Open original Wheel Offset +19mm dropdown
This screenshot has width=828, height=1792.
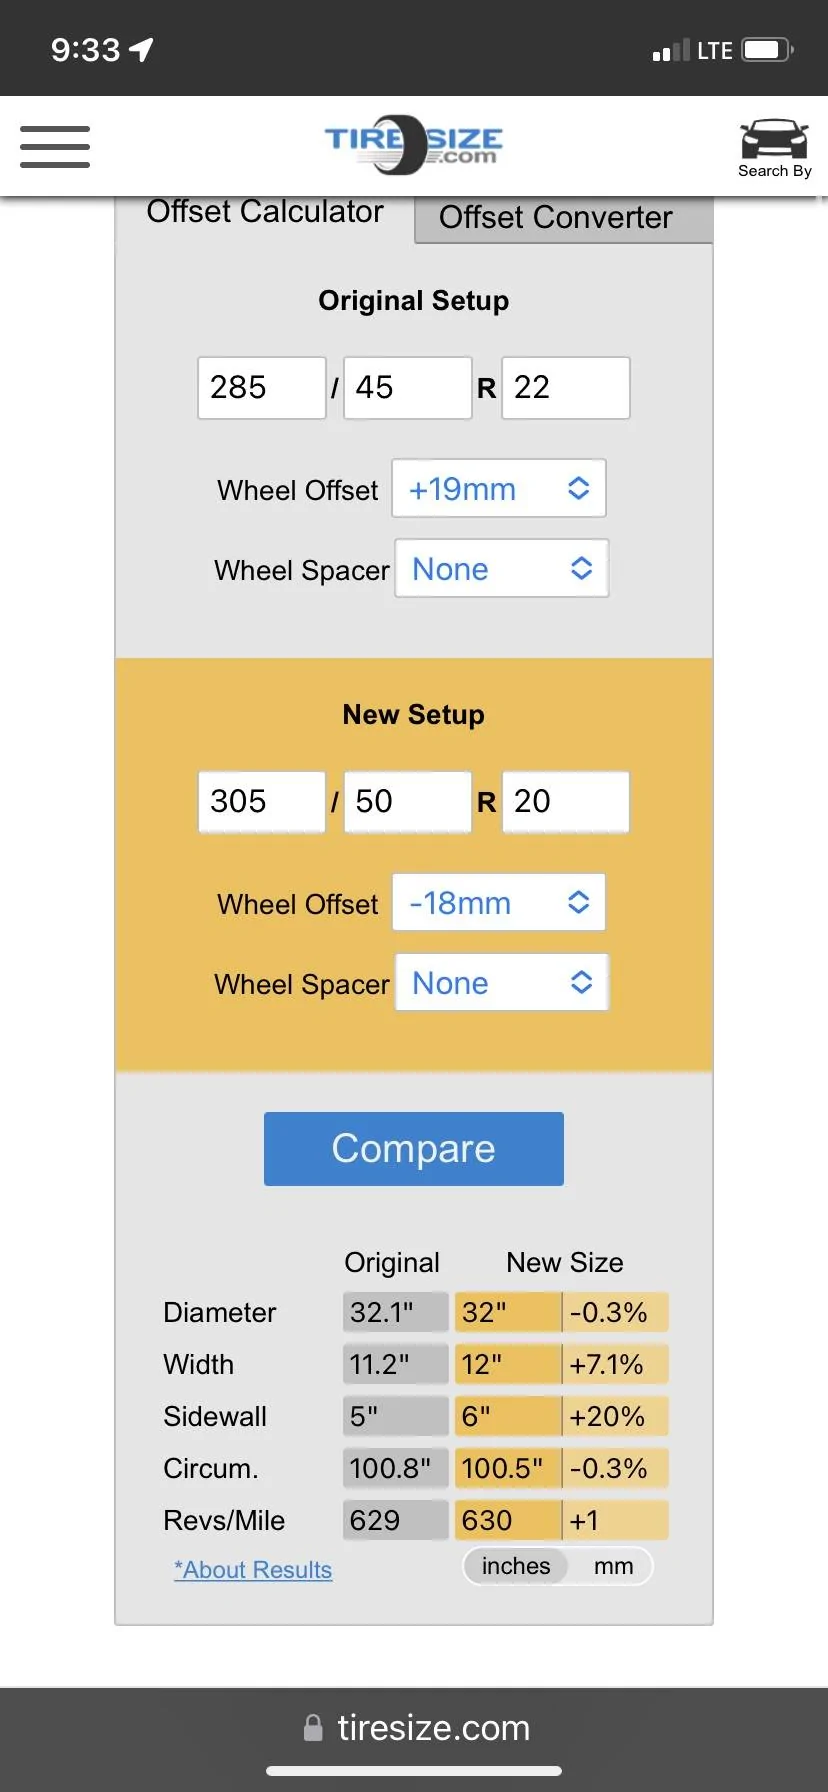point(498,489)
